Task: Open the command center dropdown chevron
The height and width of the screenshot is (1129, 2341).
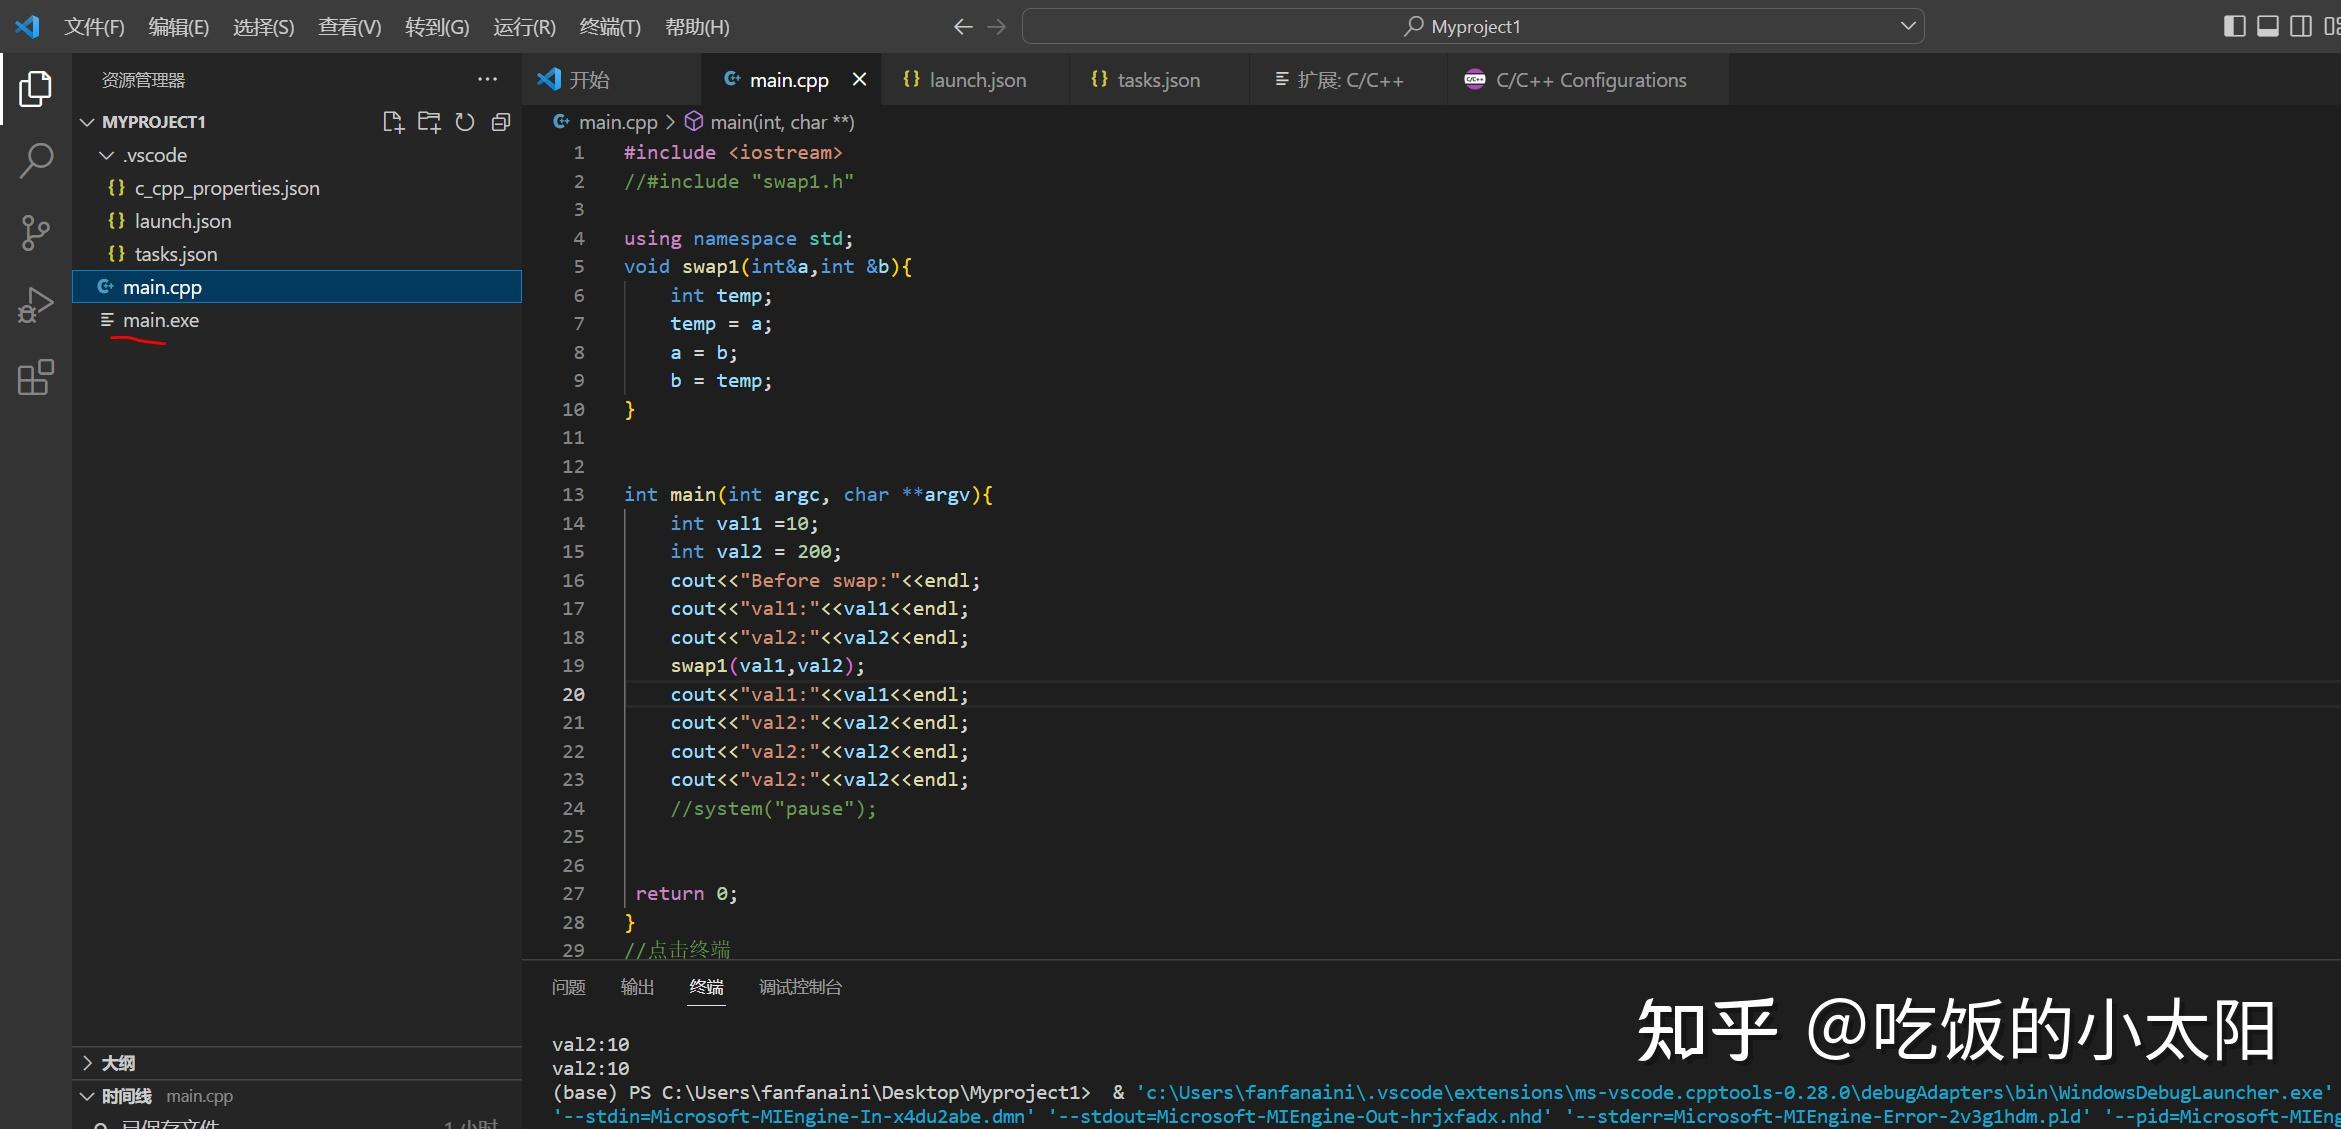Action: point(1907,26)
